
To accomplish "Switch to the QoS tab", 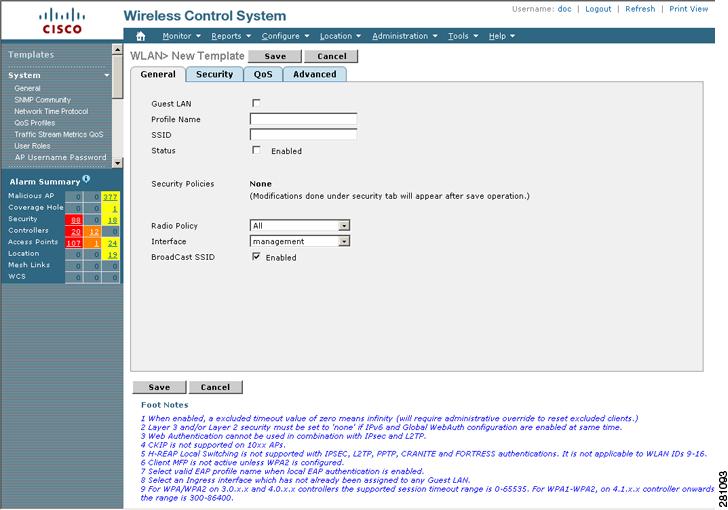I will (263, 74).
